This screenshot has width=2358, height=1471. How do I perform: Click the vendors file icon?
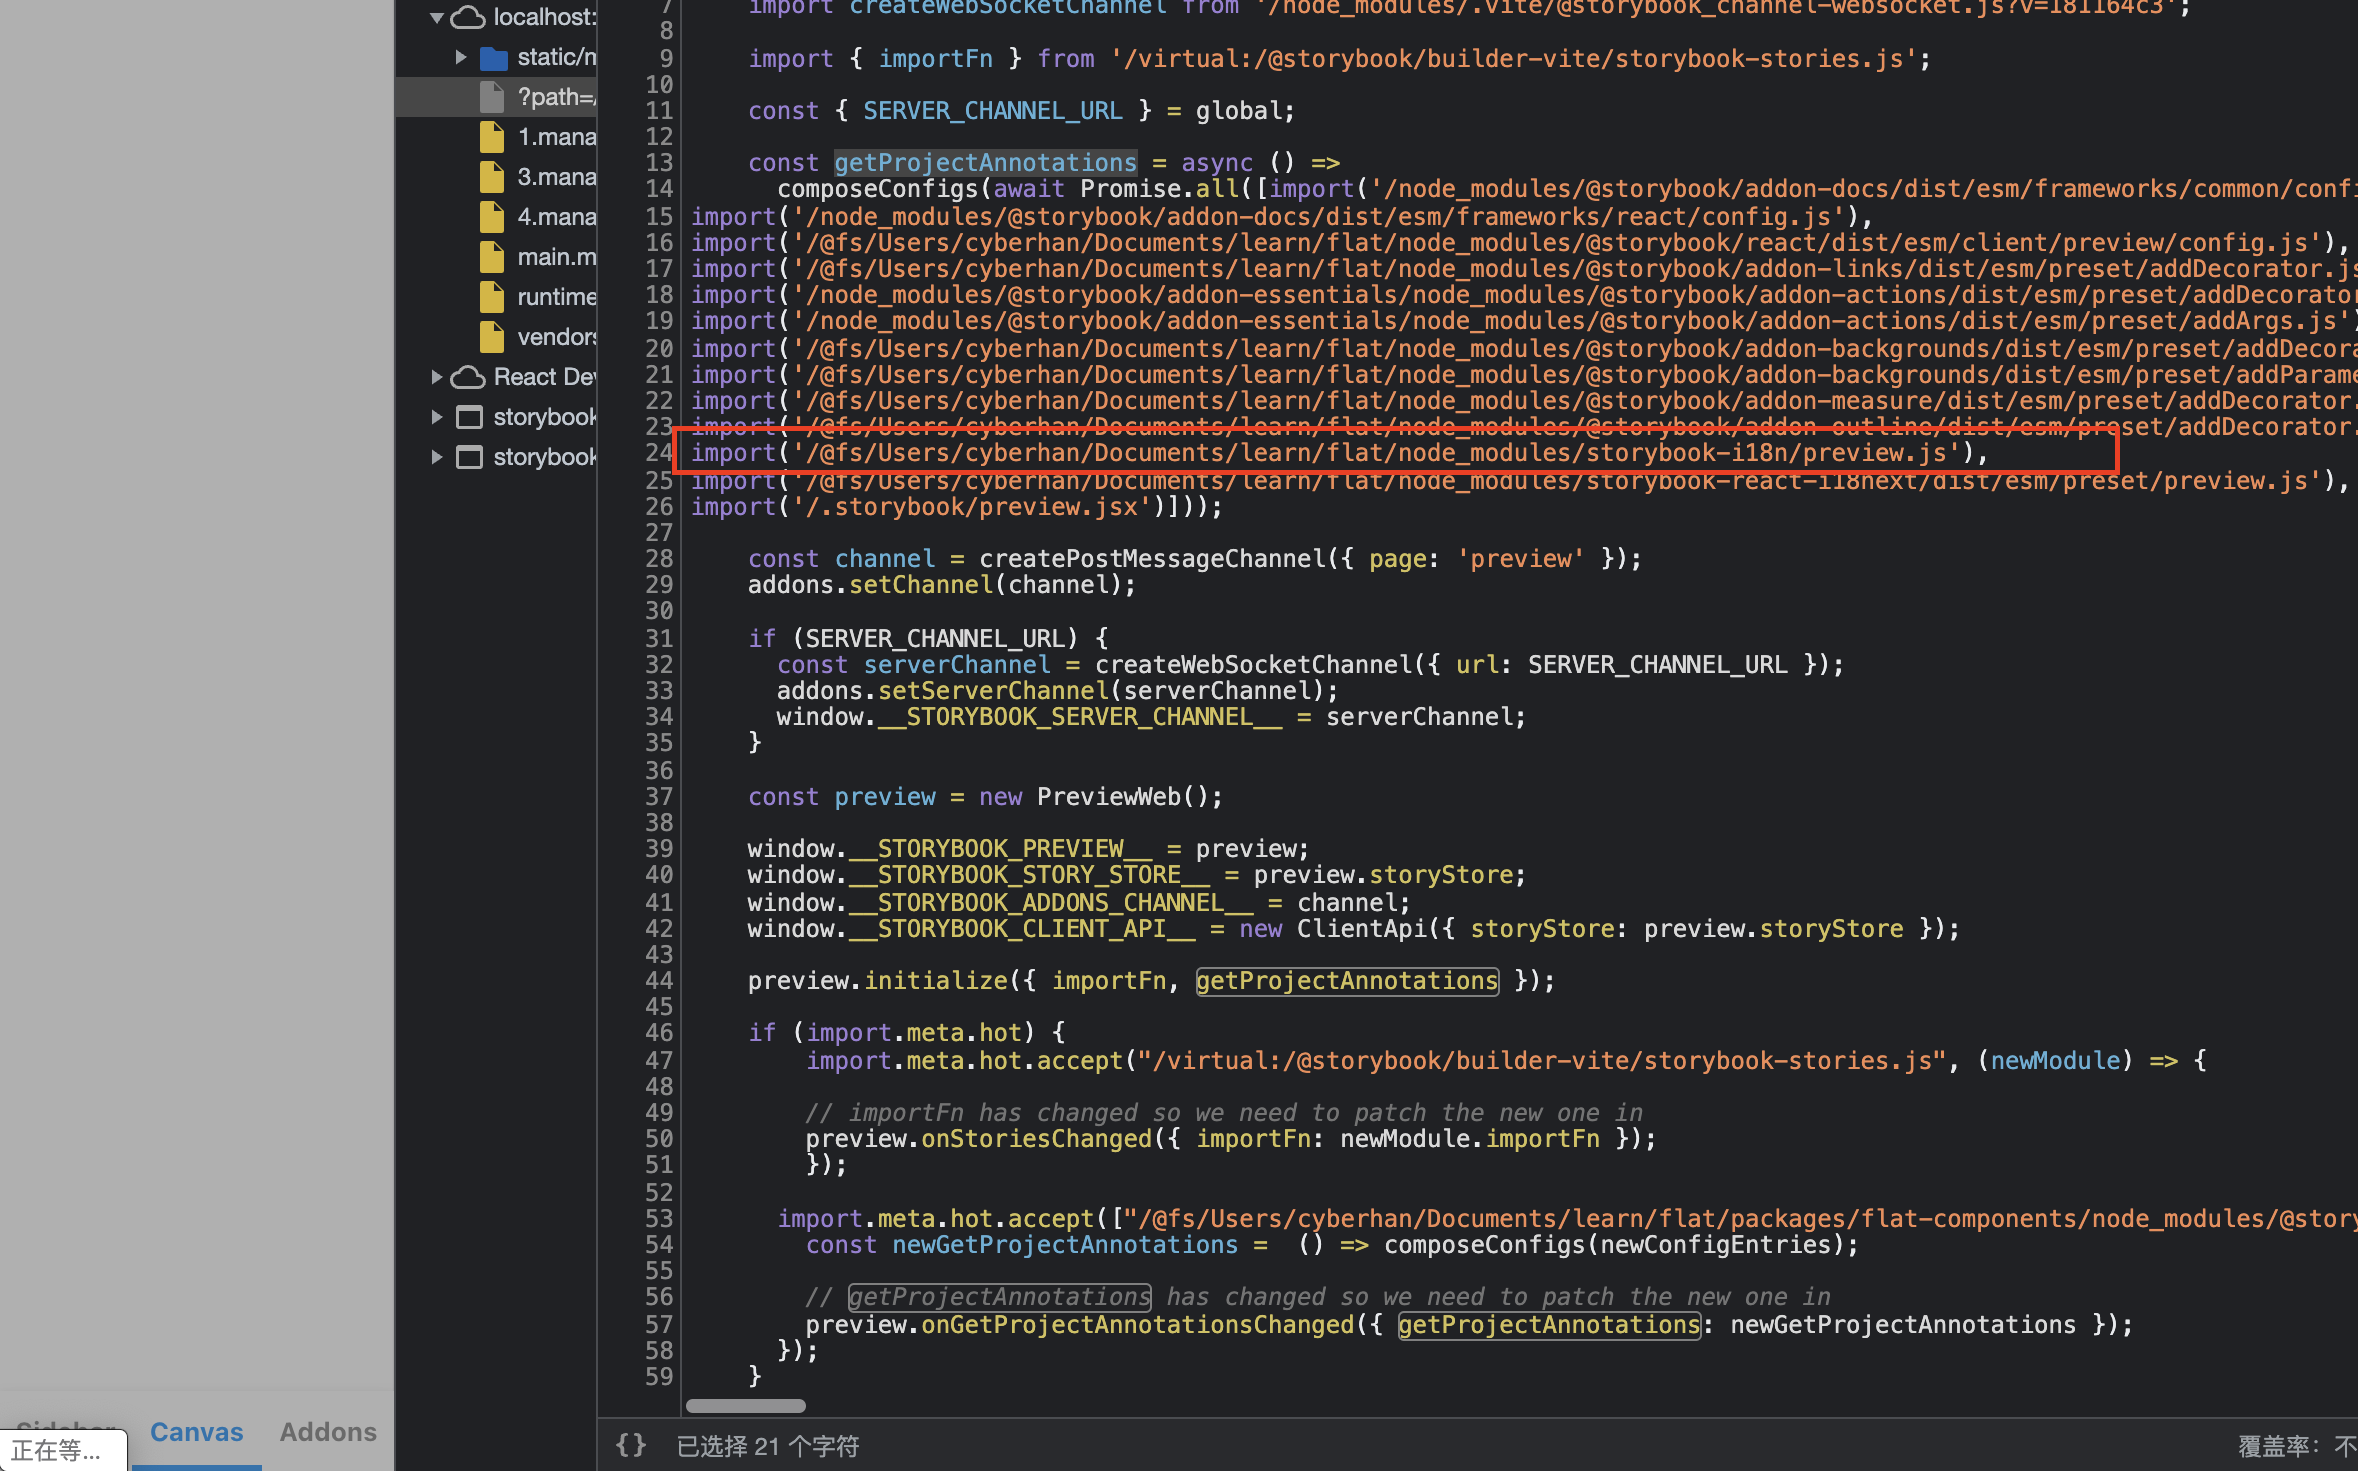point(492,337)
